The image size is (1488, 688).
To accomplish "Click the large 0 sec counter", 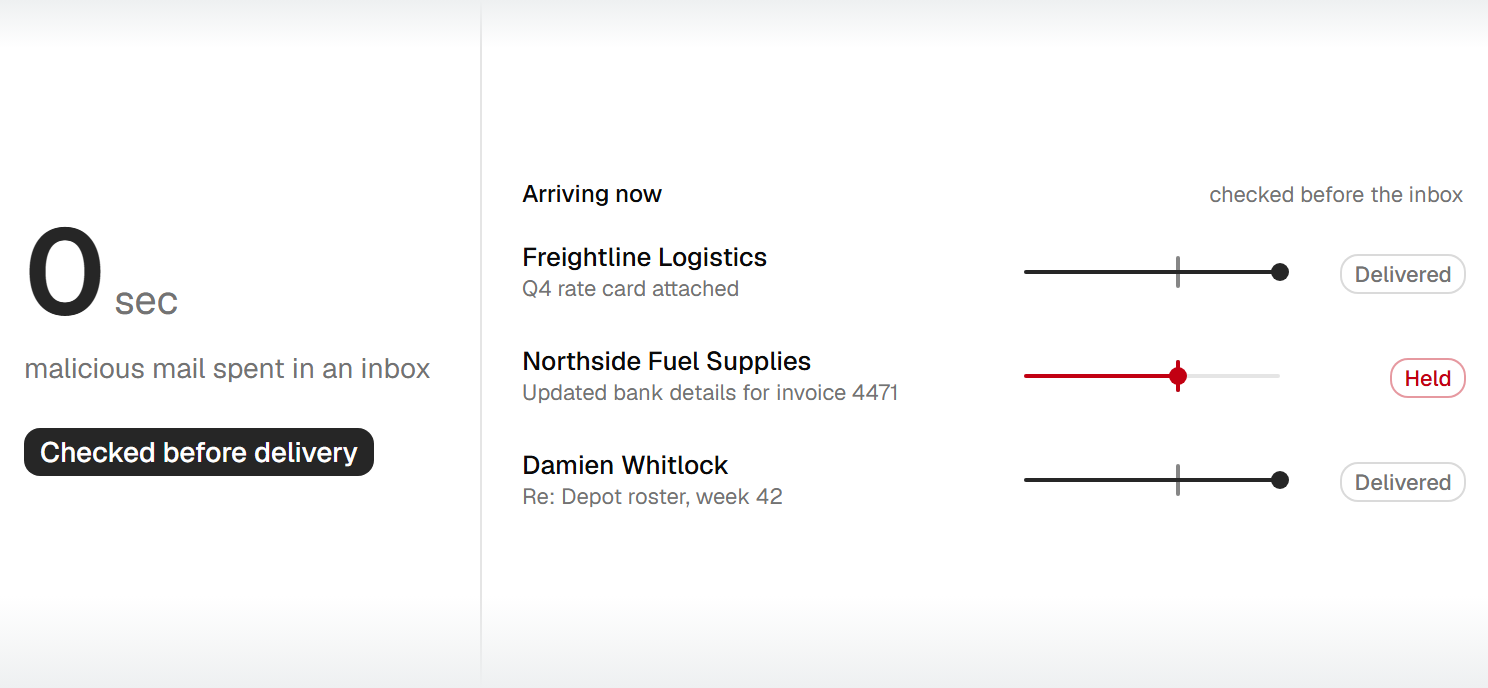I will tap(101, 273).
